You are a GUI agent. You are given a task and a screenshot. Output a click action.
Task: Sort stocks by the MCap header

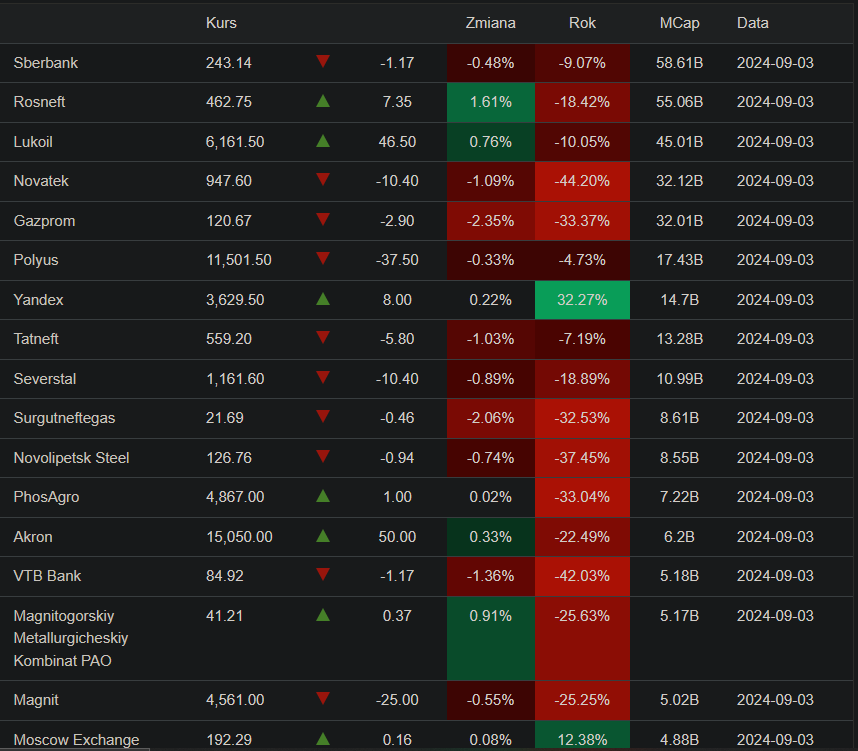click(x=679, y=23)
